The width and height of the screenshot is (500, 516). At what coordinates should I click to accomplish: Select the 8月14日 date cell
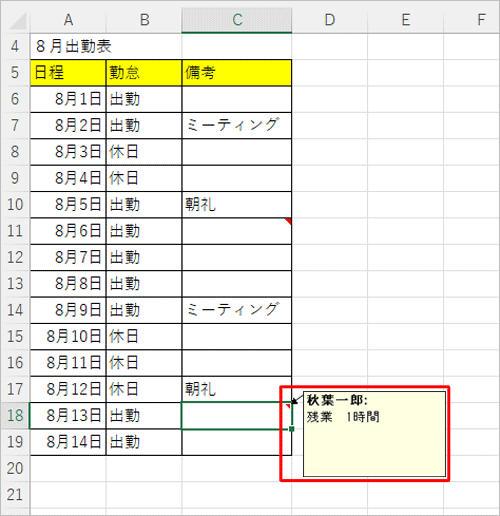68,442
